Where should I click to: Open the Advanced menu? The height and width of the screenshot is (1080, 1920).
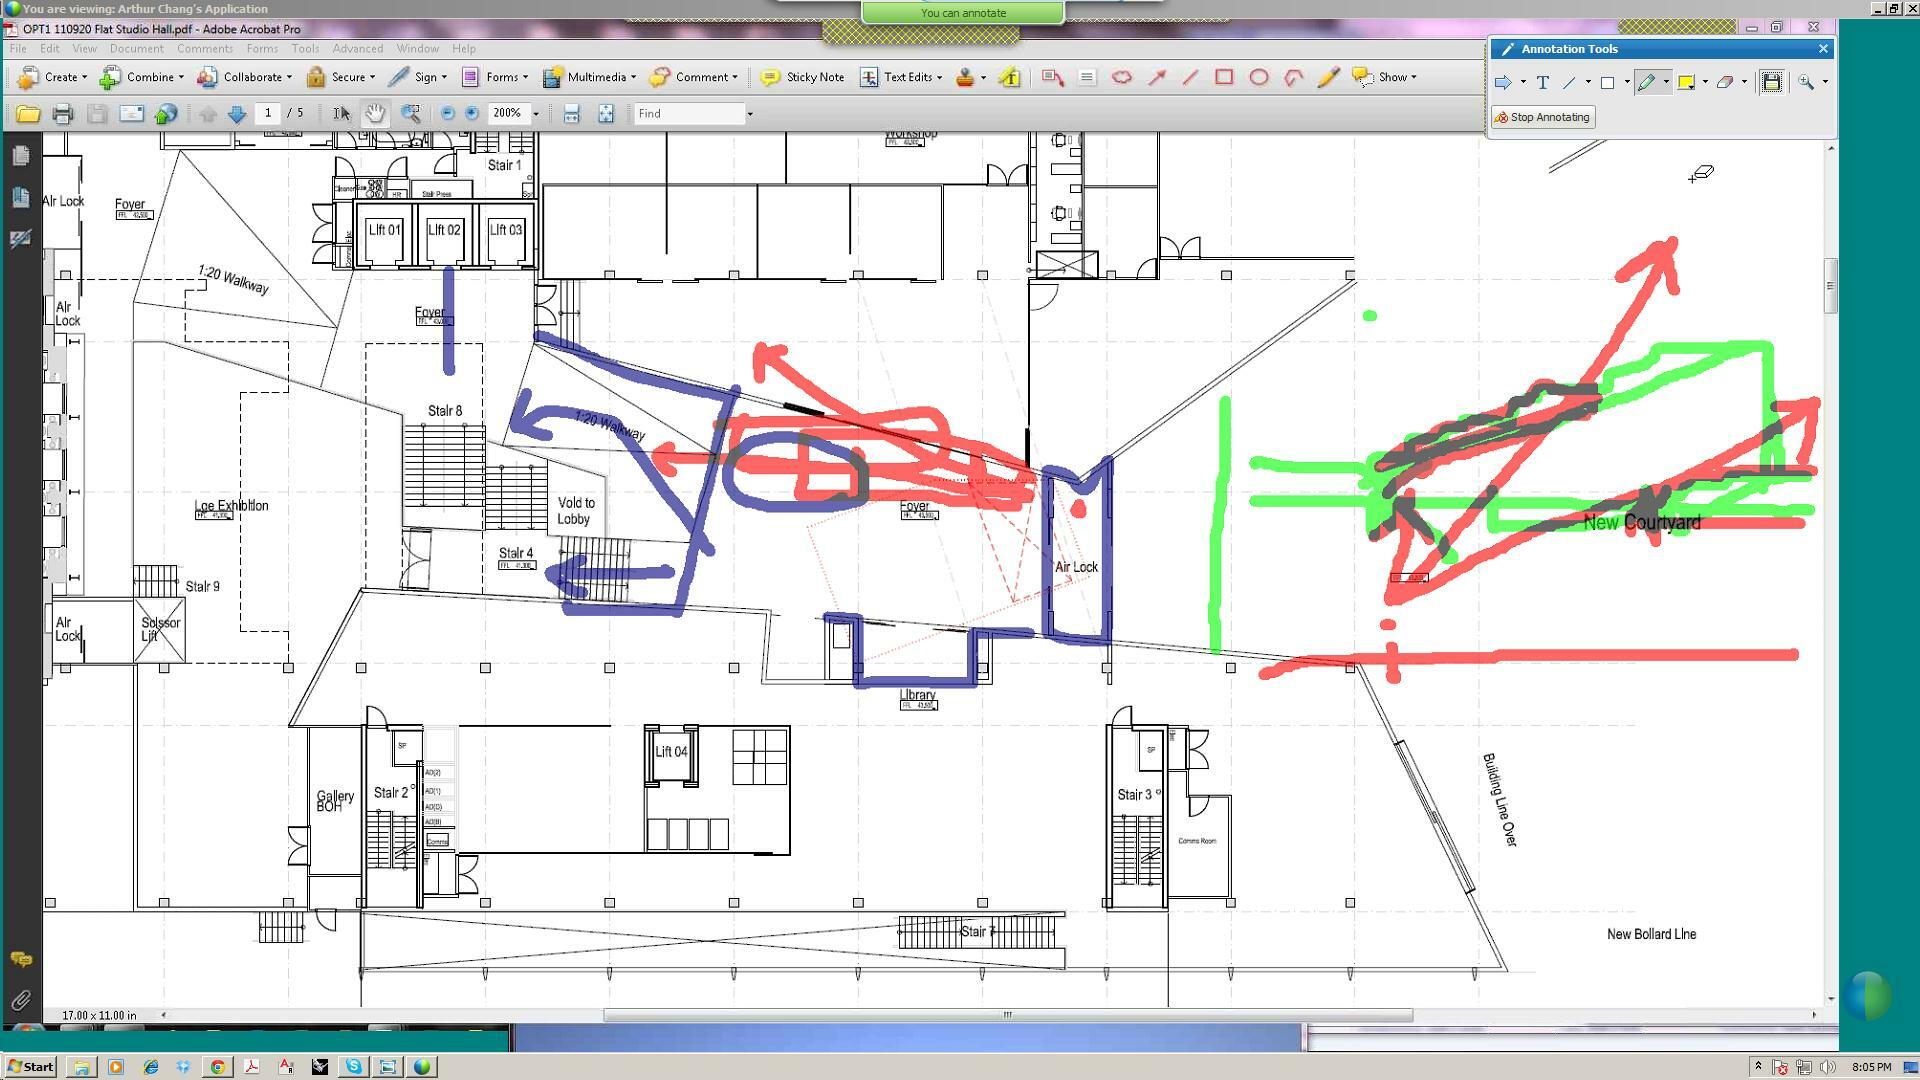[357, 48]
